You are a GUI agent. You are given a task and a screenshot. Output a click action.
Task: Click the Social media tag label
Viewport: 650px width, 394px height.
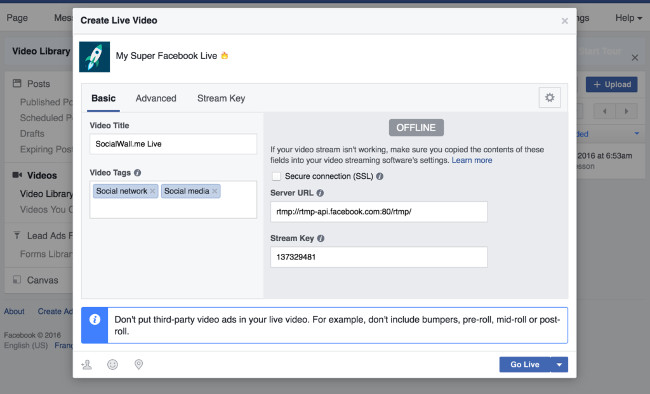187,191
